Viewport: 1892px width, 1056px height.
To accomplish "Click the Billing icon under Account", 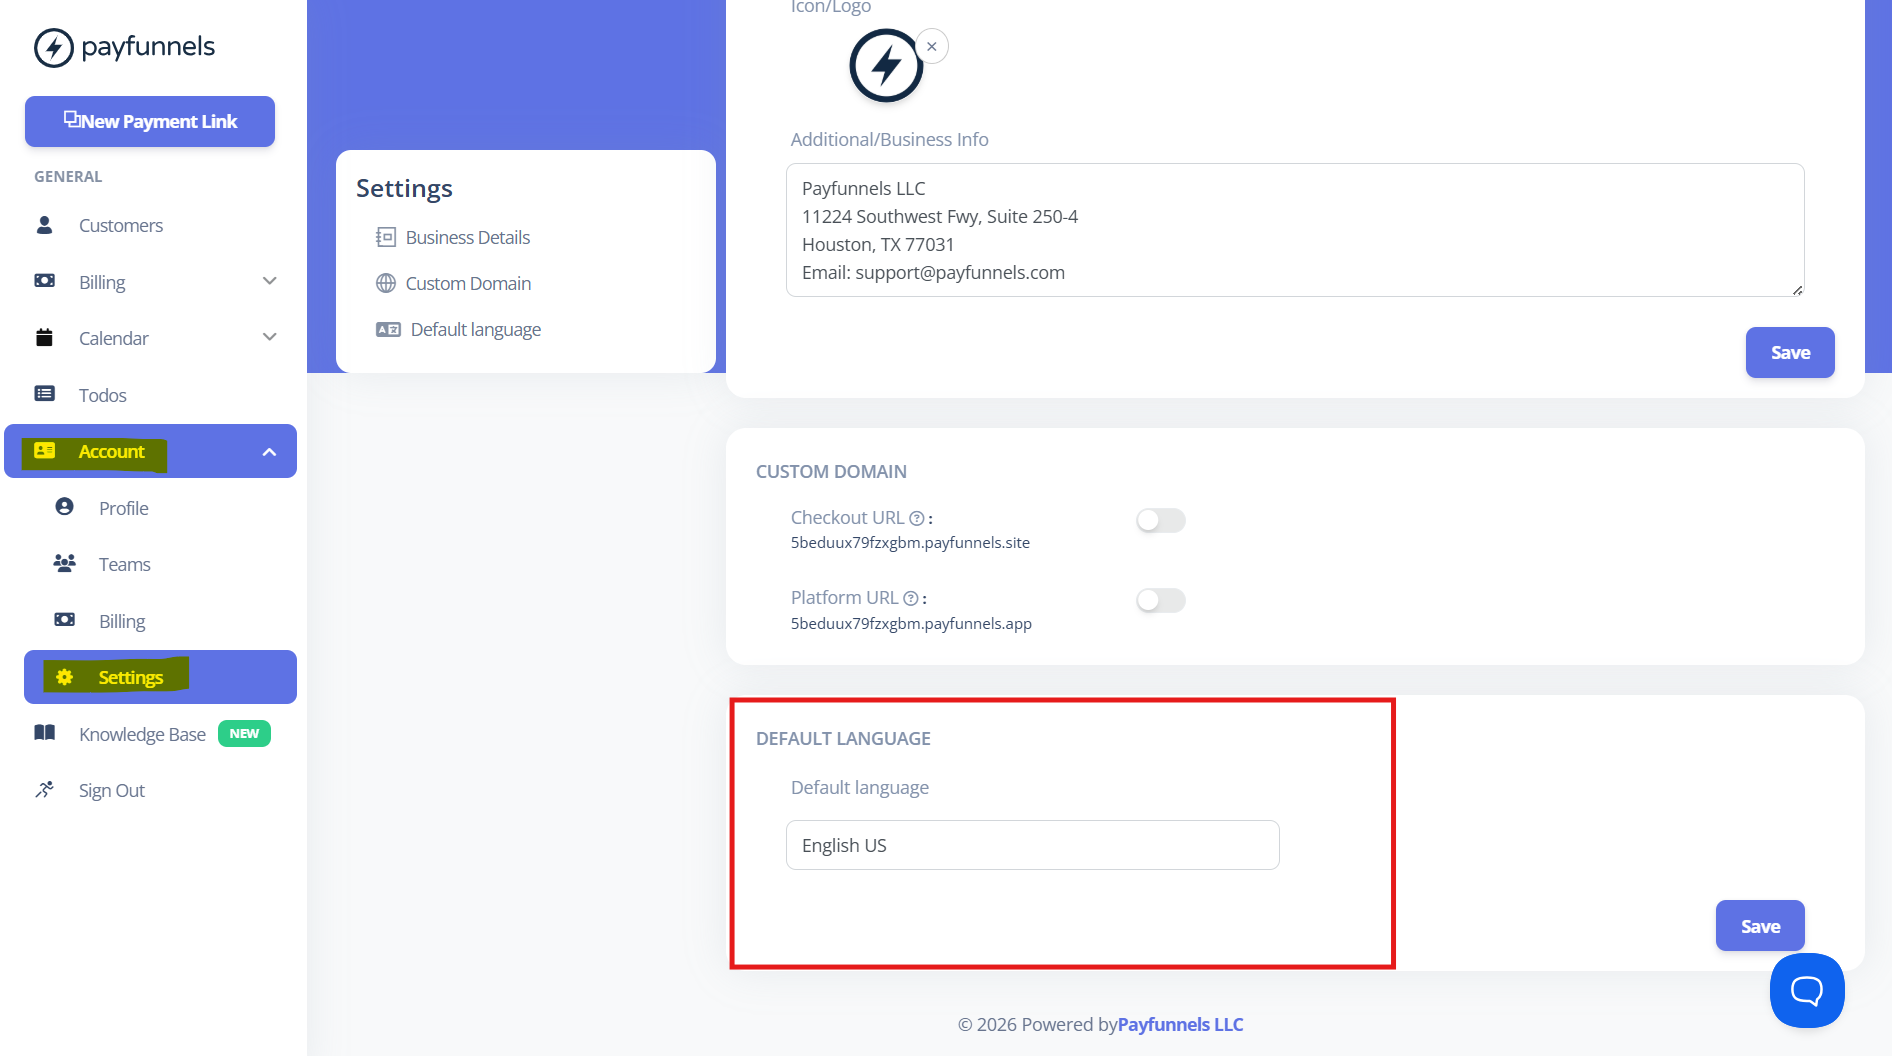I will tap(64, 620).
